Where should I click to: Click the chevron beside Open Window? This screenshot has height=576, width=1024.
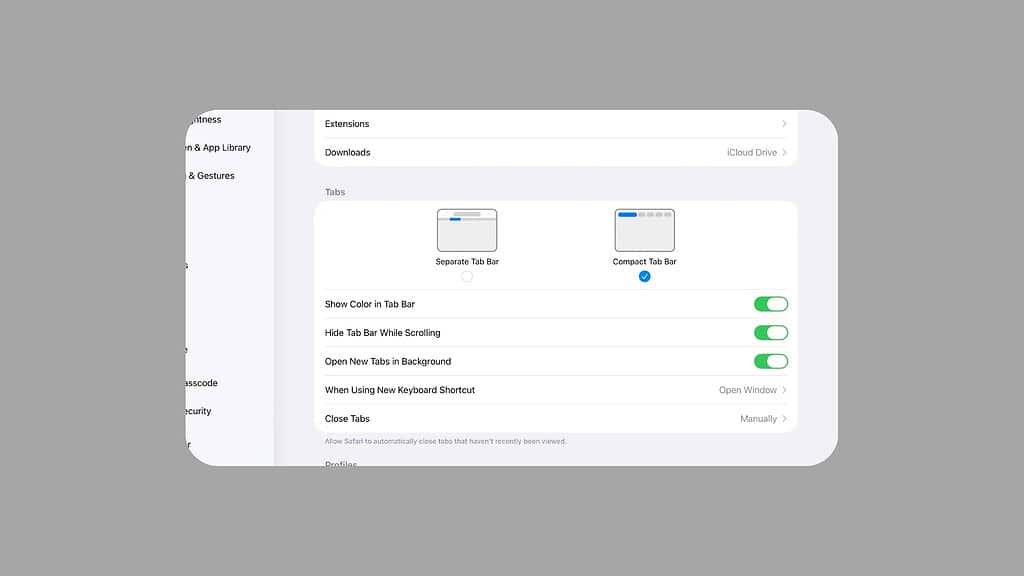[x=784, y=390]
